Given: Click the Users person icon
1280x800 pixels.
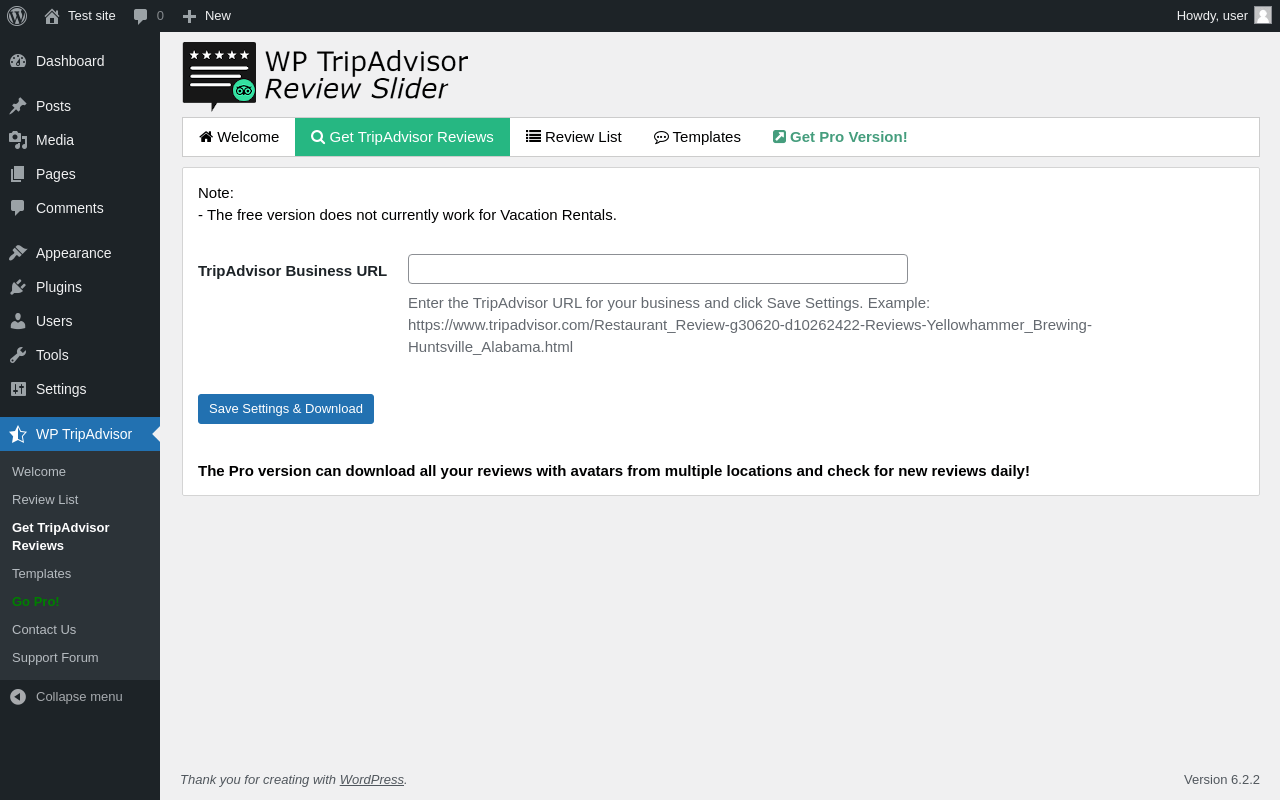Looking at the screenshot, I should click(18, 321).
